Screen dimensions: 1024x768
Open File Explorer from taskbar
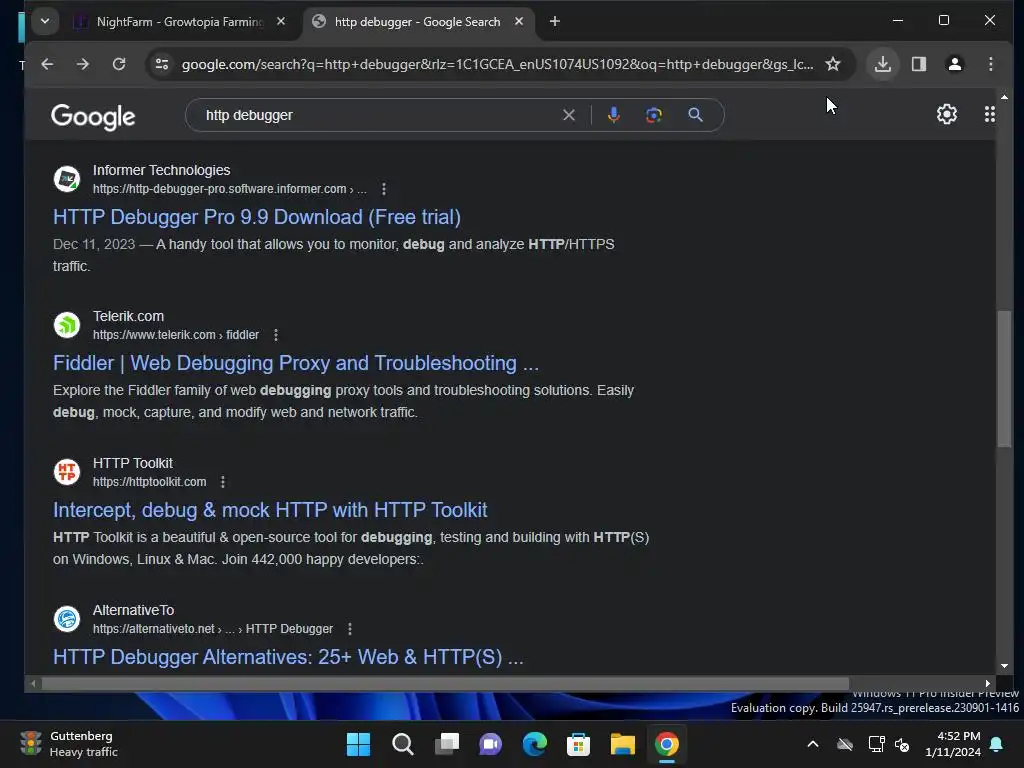click(622, 744)
